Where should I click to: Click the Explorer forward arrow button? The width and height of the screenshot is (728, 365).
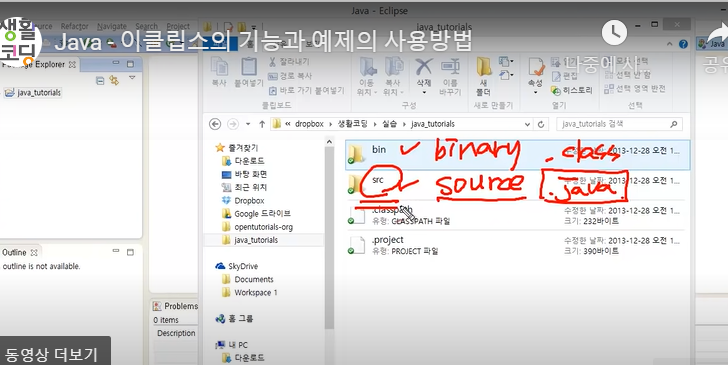pos(233,124)
